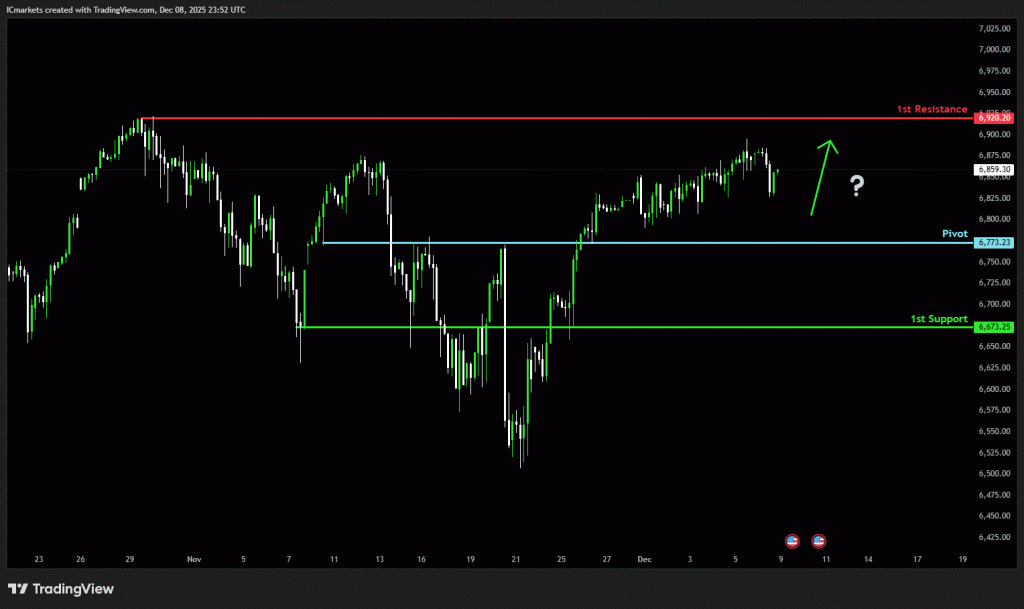
Task: Click the "1st Support" text label
Action: (x=938, y=319)
